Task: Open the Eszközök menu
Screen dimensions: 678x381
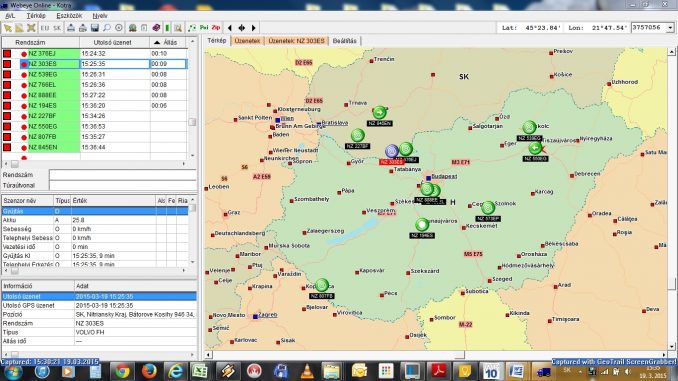Action: [69, 16]
